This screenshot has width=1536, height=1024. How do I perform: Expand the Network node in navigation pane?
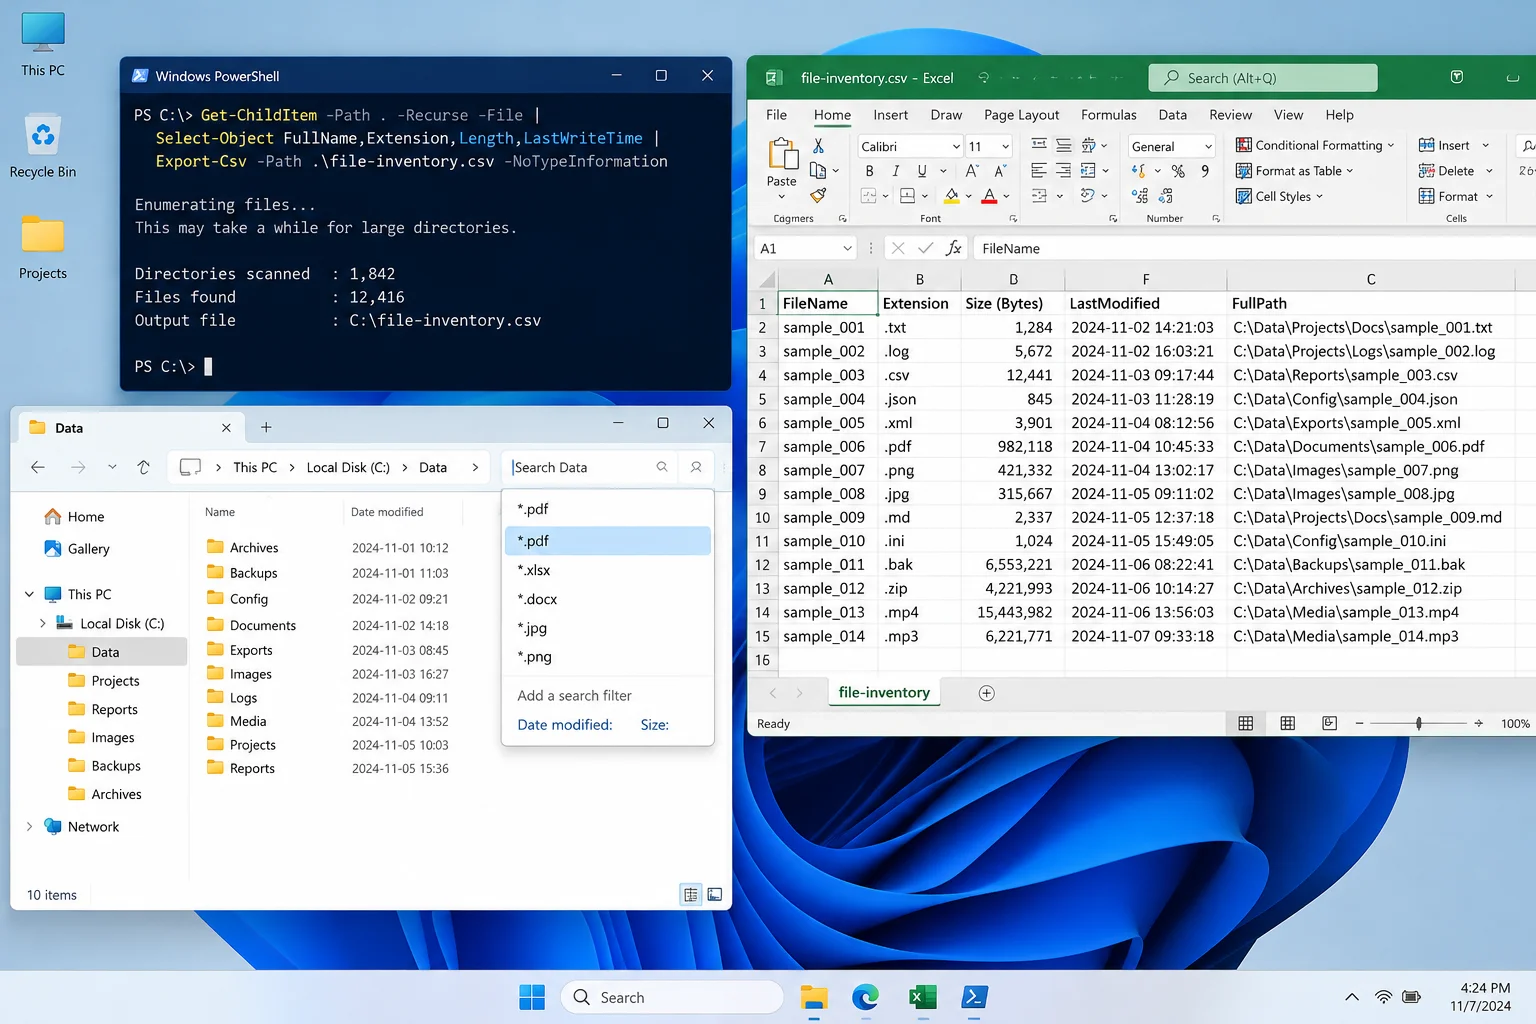[29, 826]
